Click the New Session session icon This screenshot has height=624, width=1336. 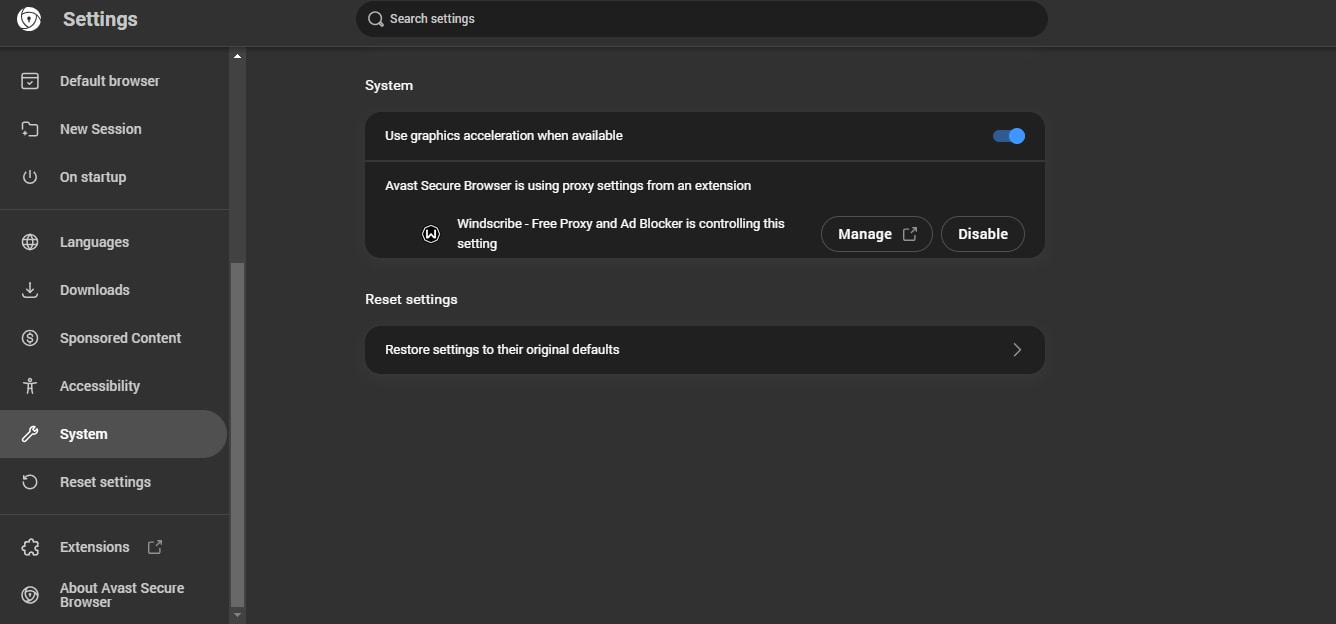30,129
